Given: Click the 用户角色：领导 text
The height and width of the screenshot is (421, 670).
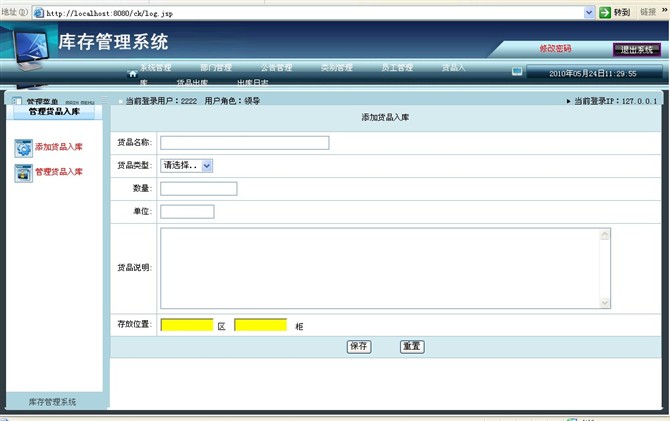Looking at the screenshot, I should [232, 101].
